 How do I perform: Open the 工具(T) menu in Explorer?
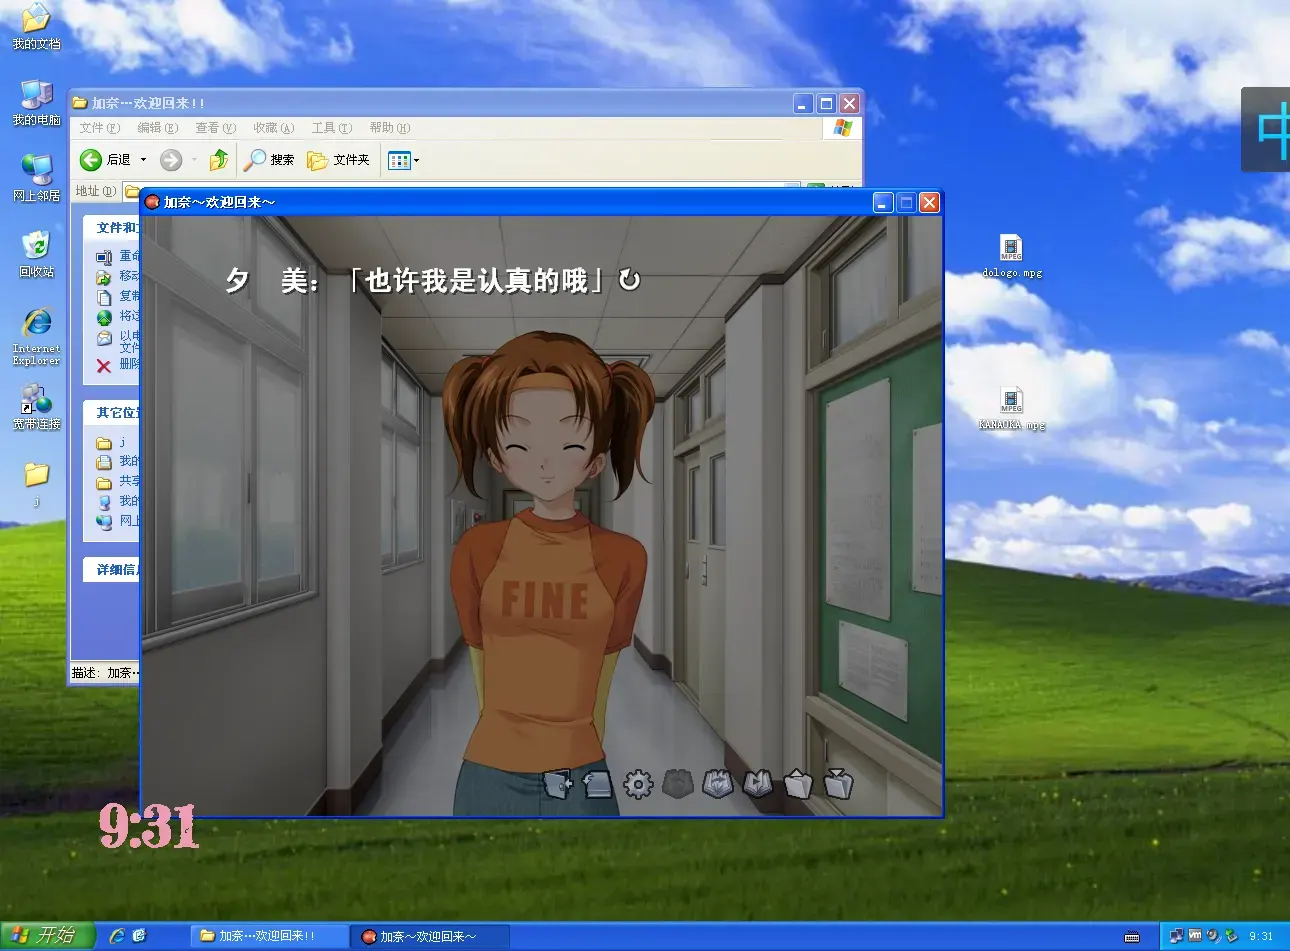point(331,128)
